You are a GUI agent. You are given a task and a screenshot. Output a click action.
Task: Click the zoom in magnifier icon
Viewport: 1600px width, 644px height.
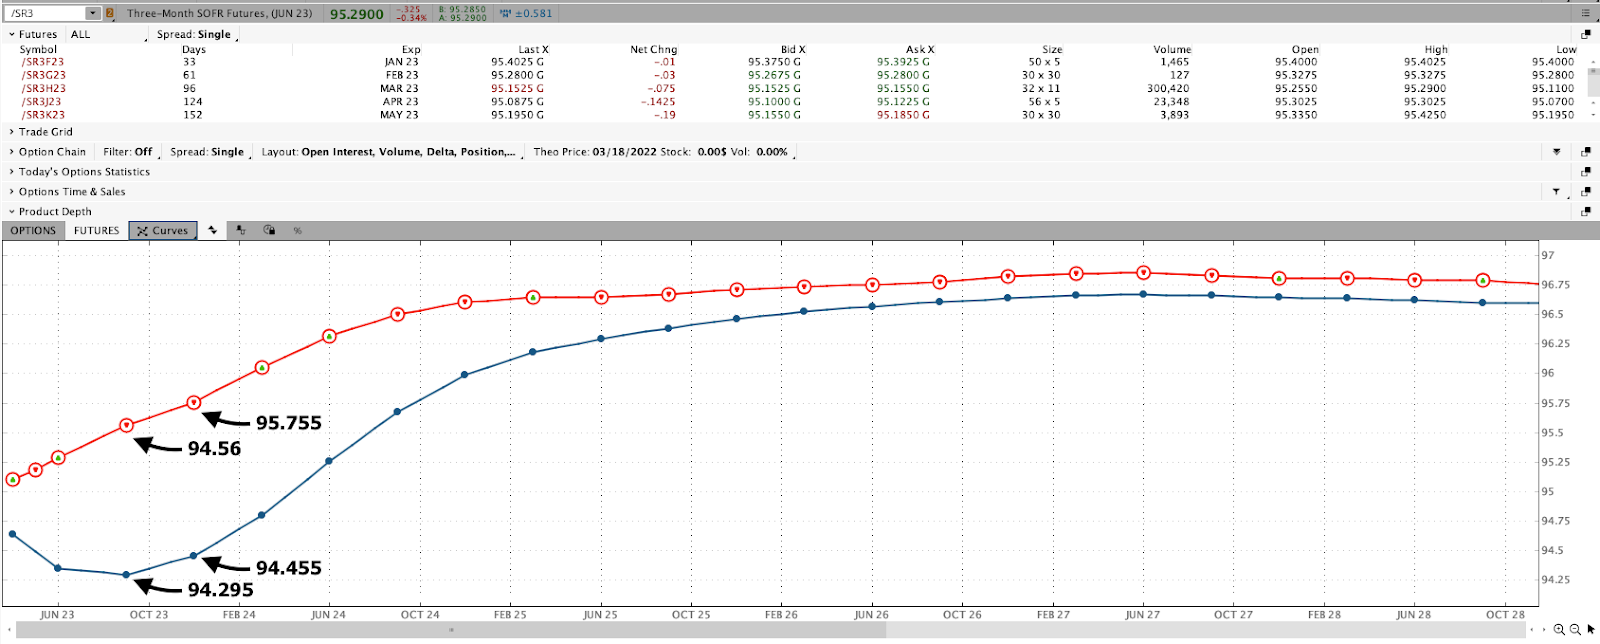[x=1559, y=629]
